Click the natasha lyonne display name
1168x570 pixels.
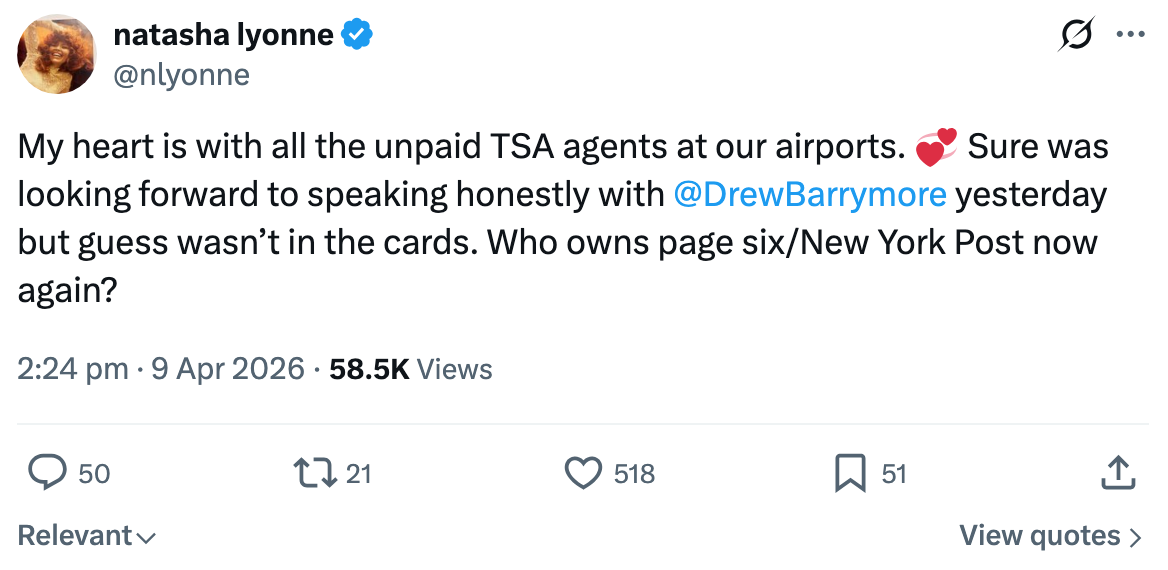coord(223,35)
